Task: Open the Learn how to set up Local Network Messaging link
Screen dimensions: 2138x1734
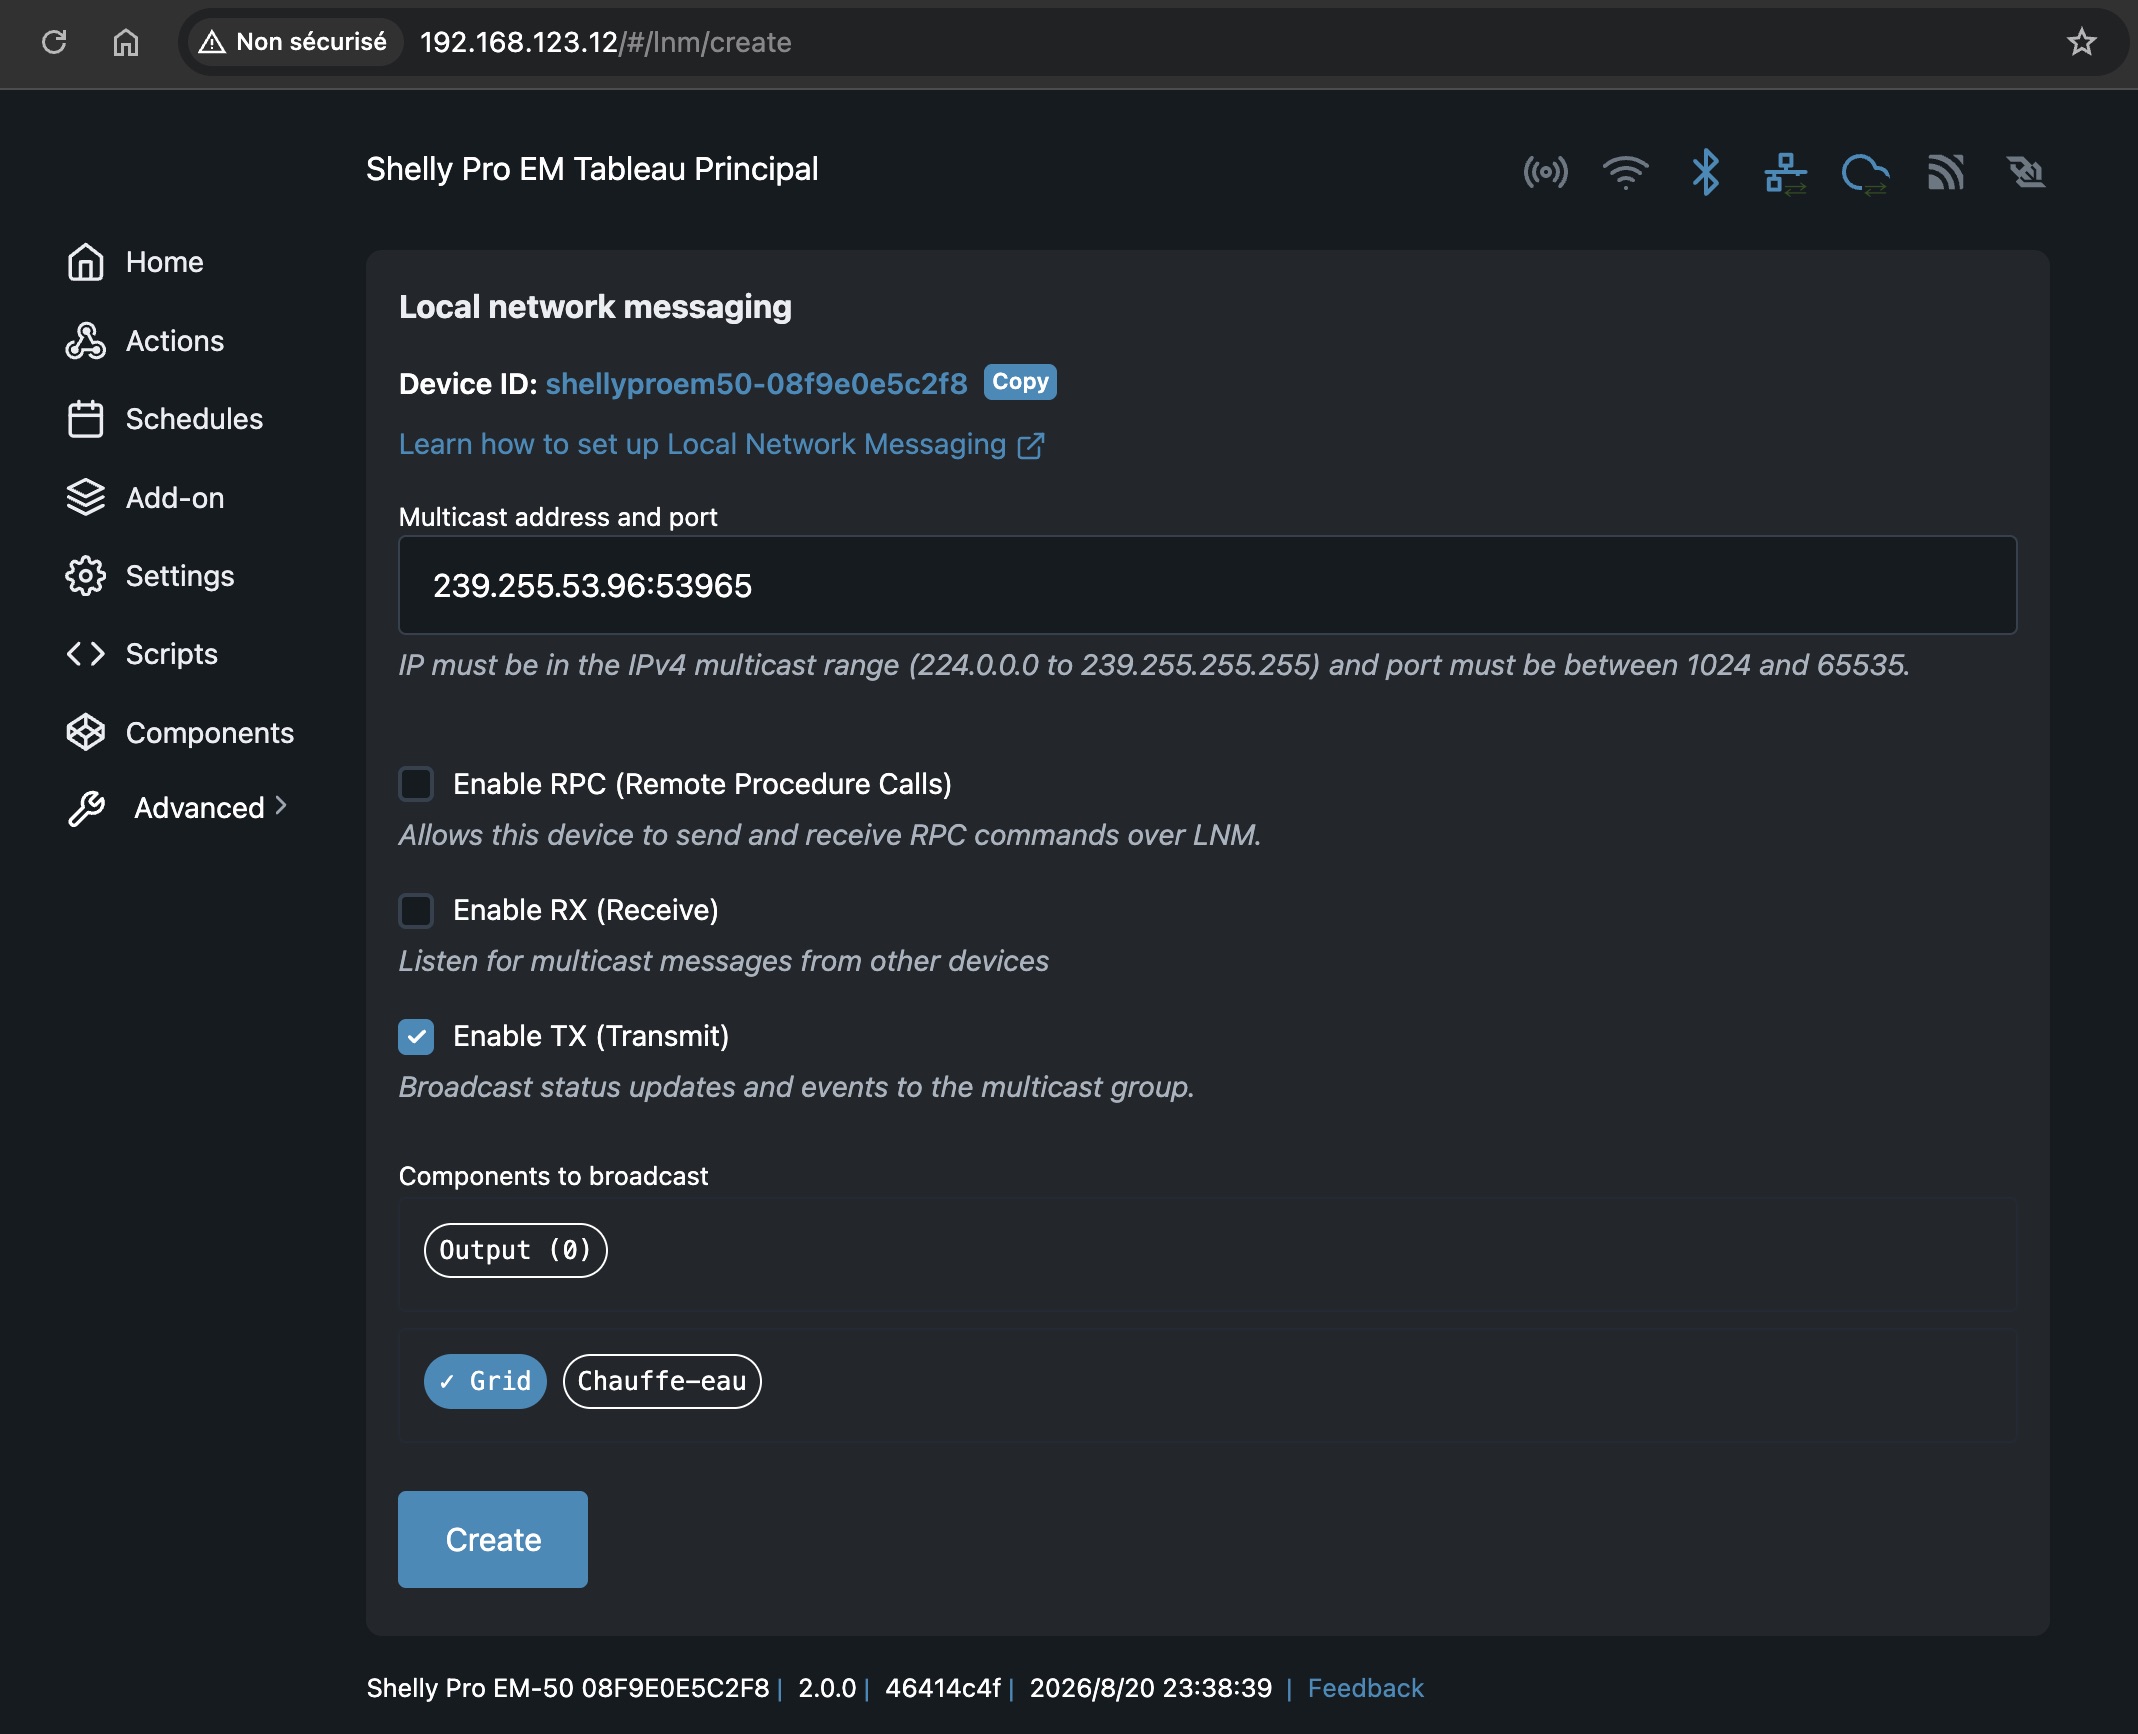Action: click(x=702, y=444)
